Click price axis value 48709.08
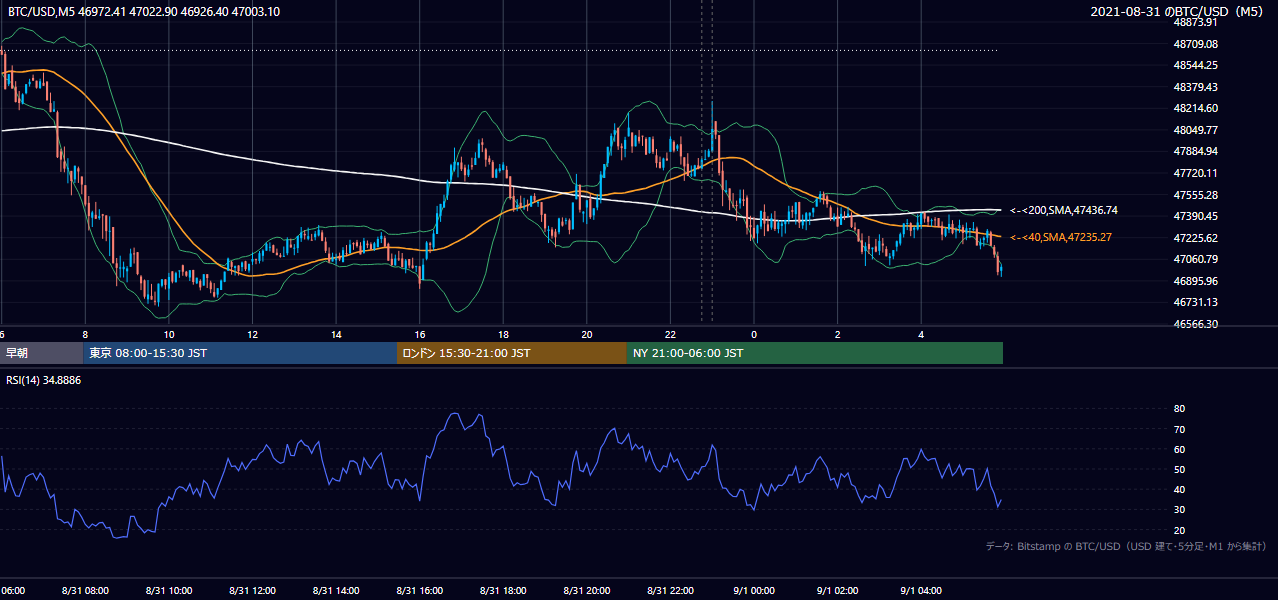Screen dimensions: 1278x600 click(x=1195, y=44)
